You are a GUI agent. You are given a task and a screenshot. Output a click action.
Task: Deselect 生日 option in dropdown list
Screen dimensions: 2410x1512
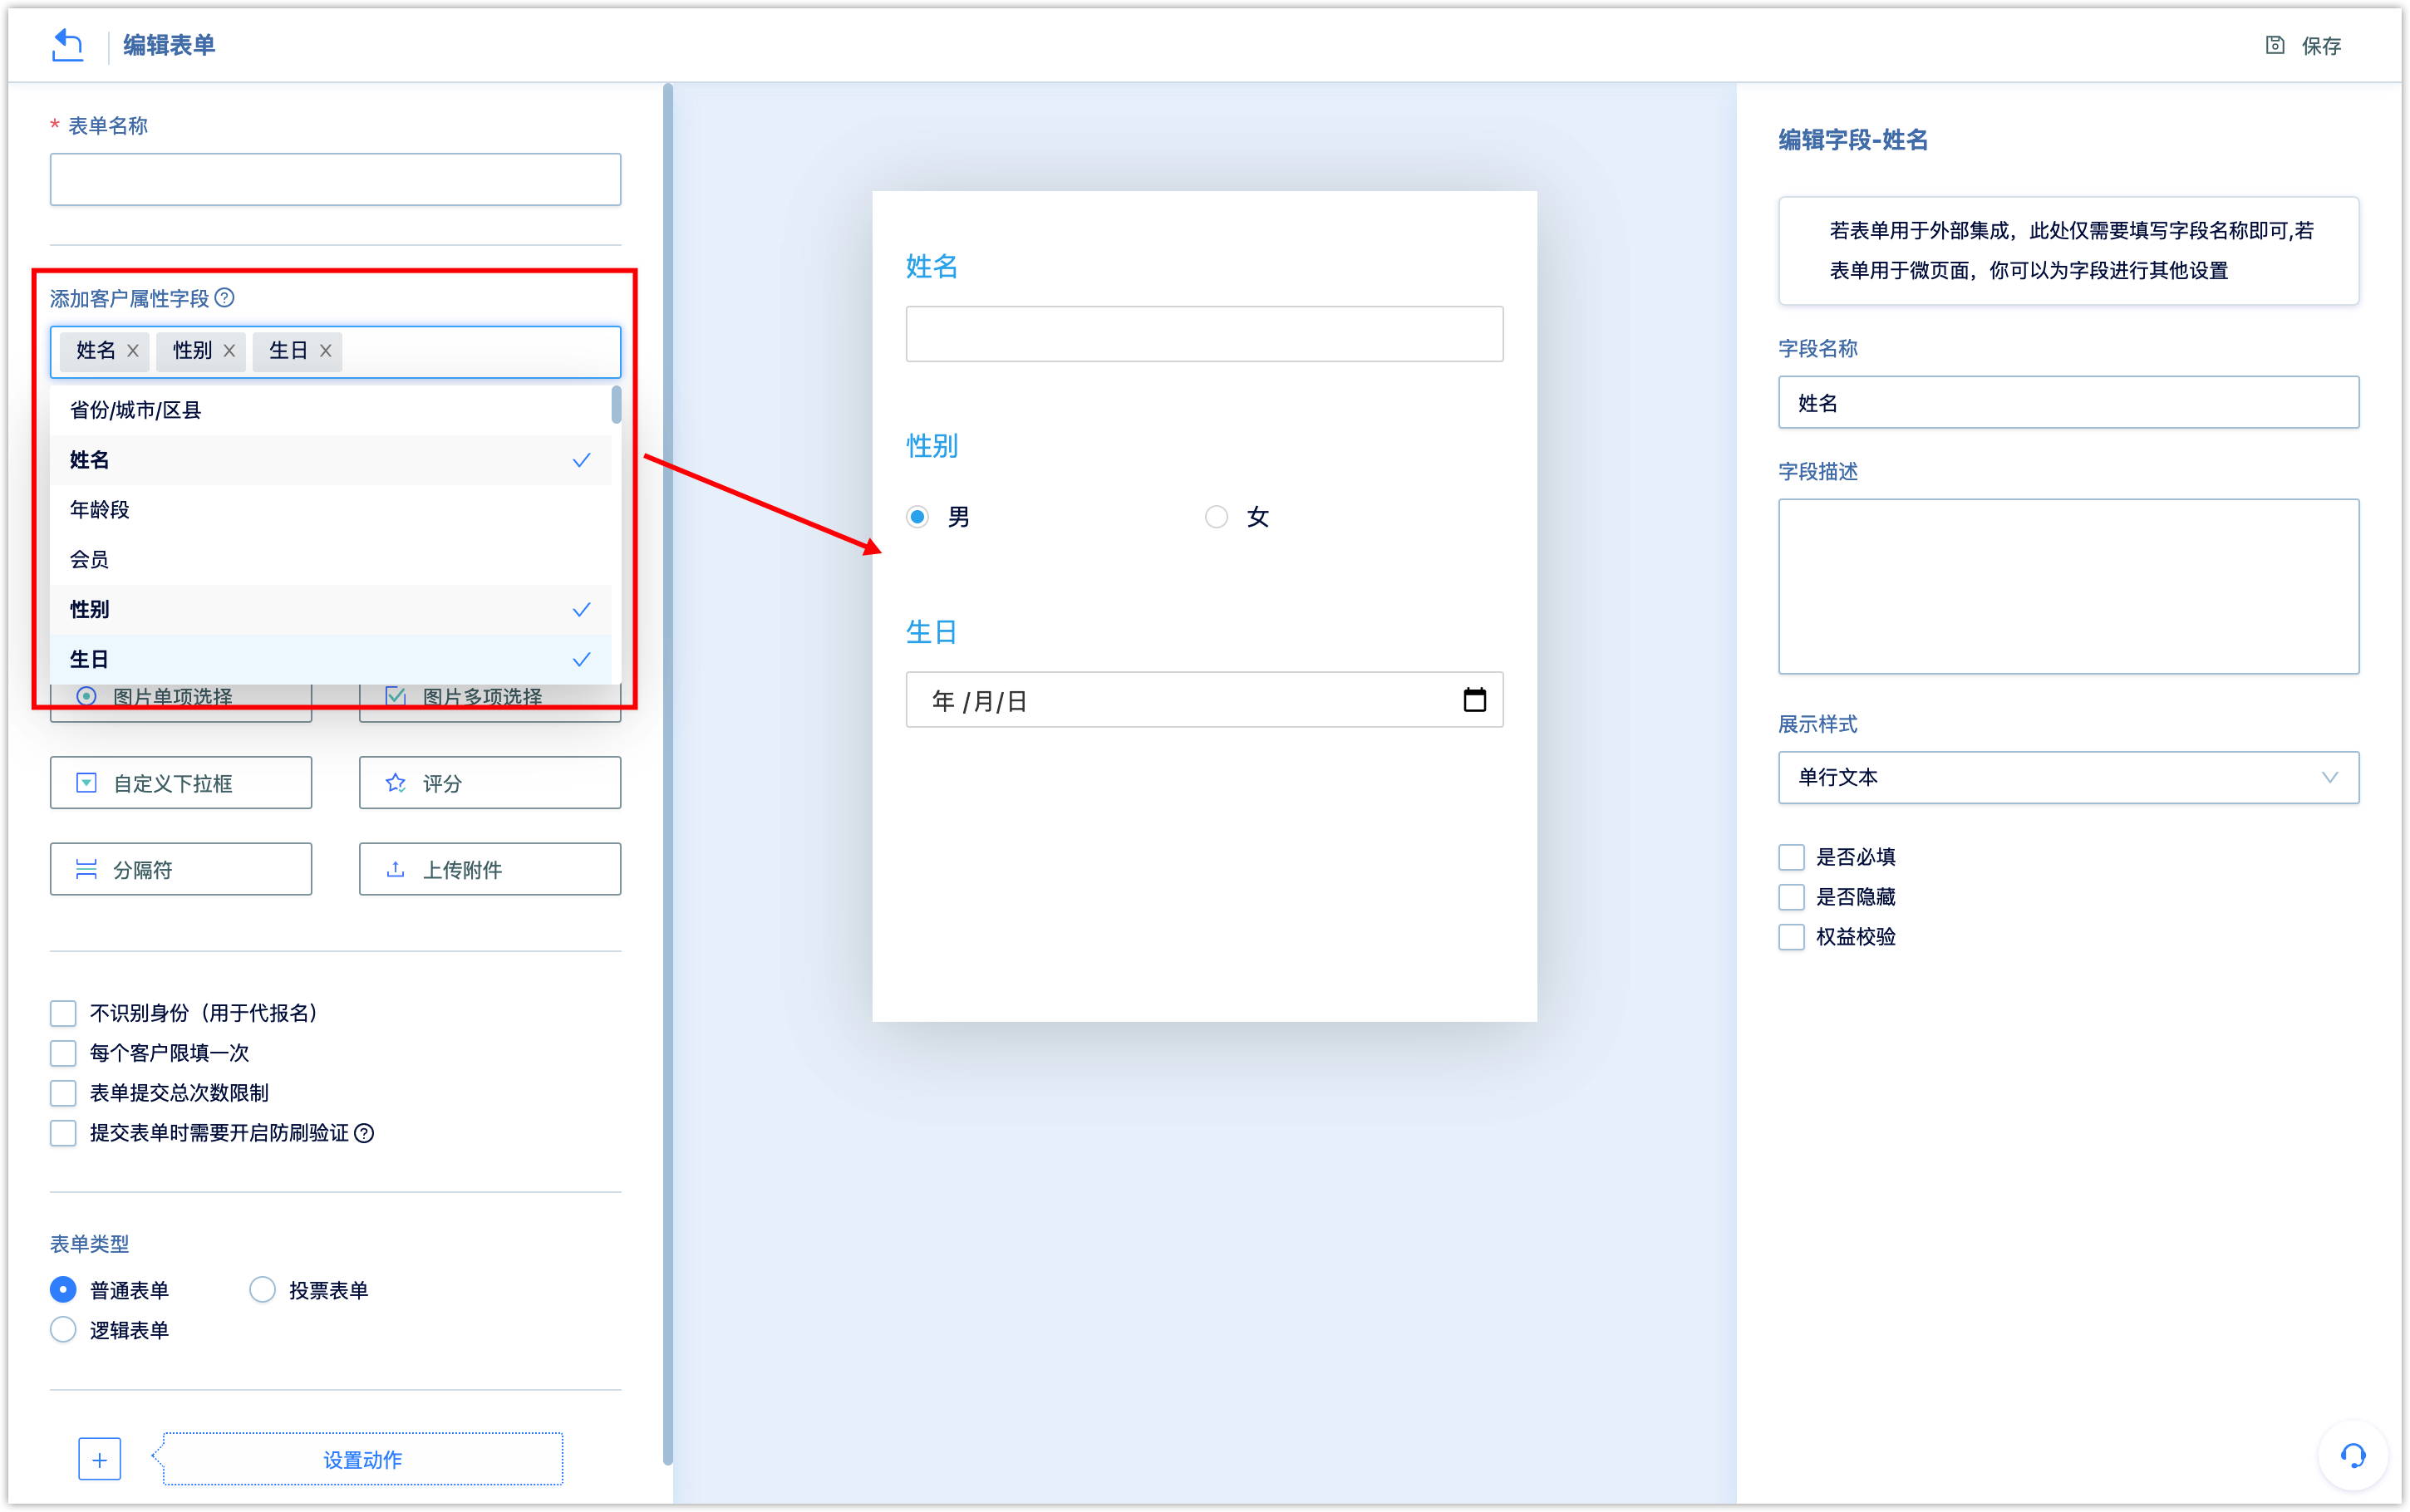click(x=330, y=659)
